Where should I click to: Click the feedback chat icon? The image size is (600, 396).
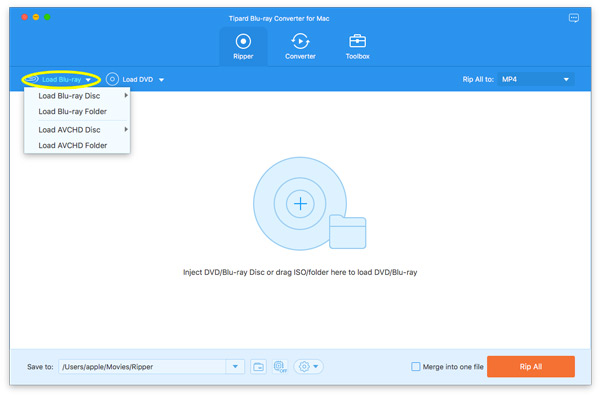574,18
